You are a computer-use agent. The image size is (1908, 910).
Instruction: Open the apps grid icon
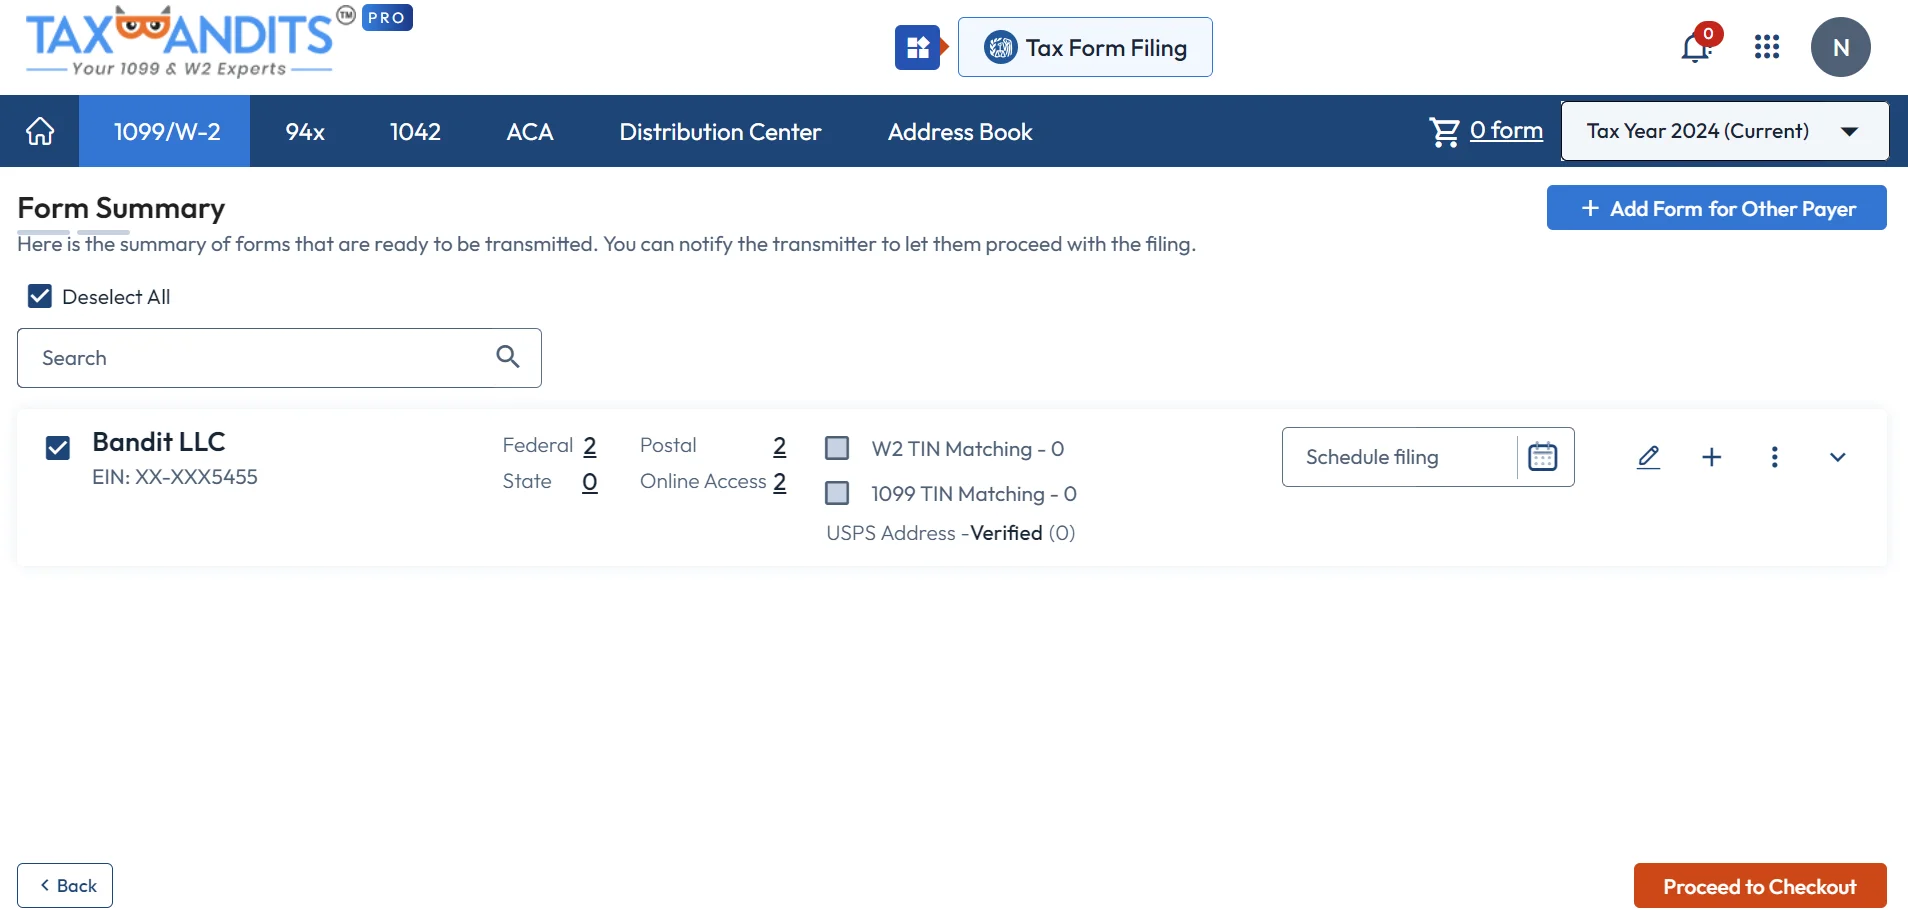1768,47
